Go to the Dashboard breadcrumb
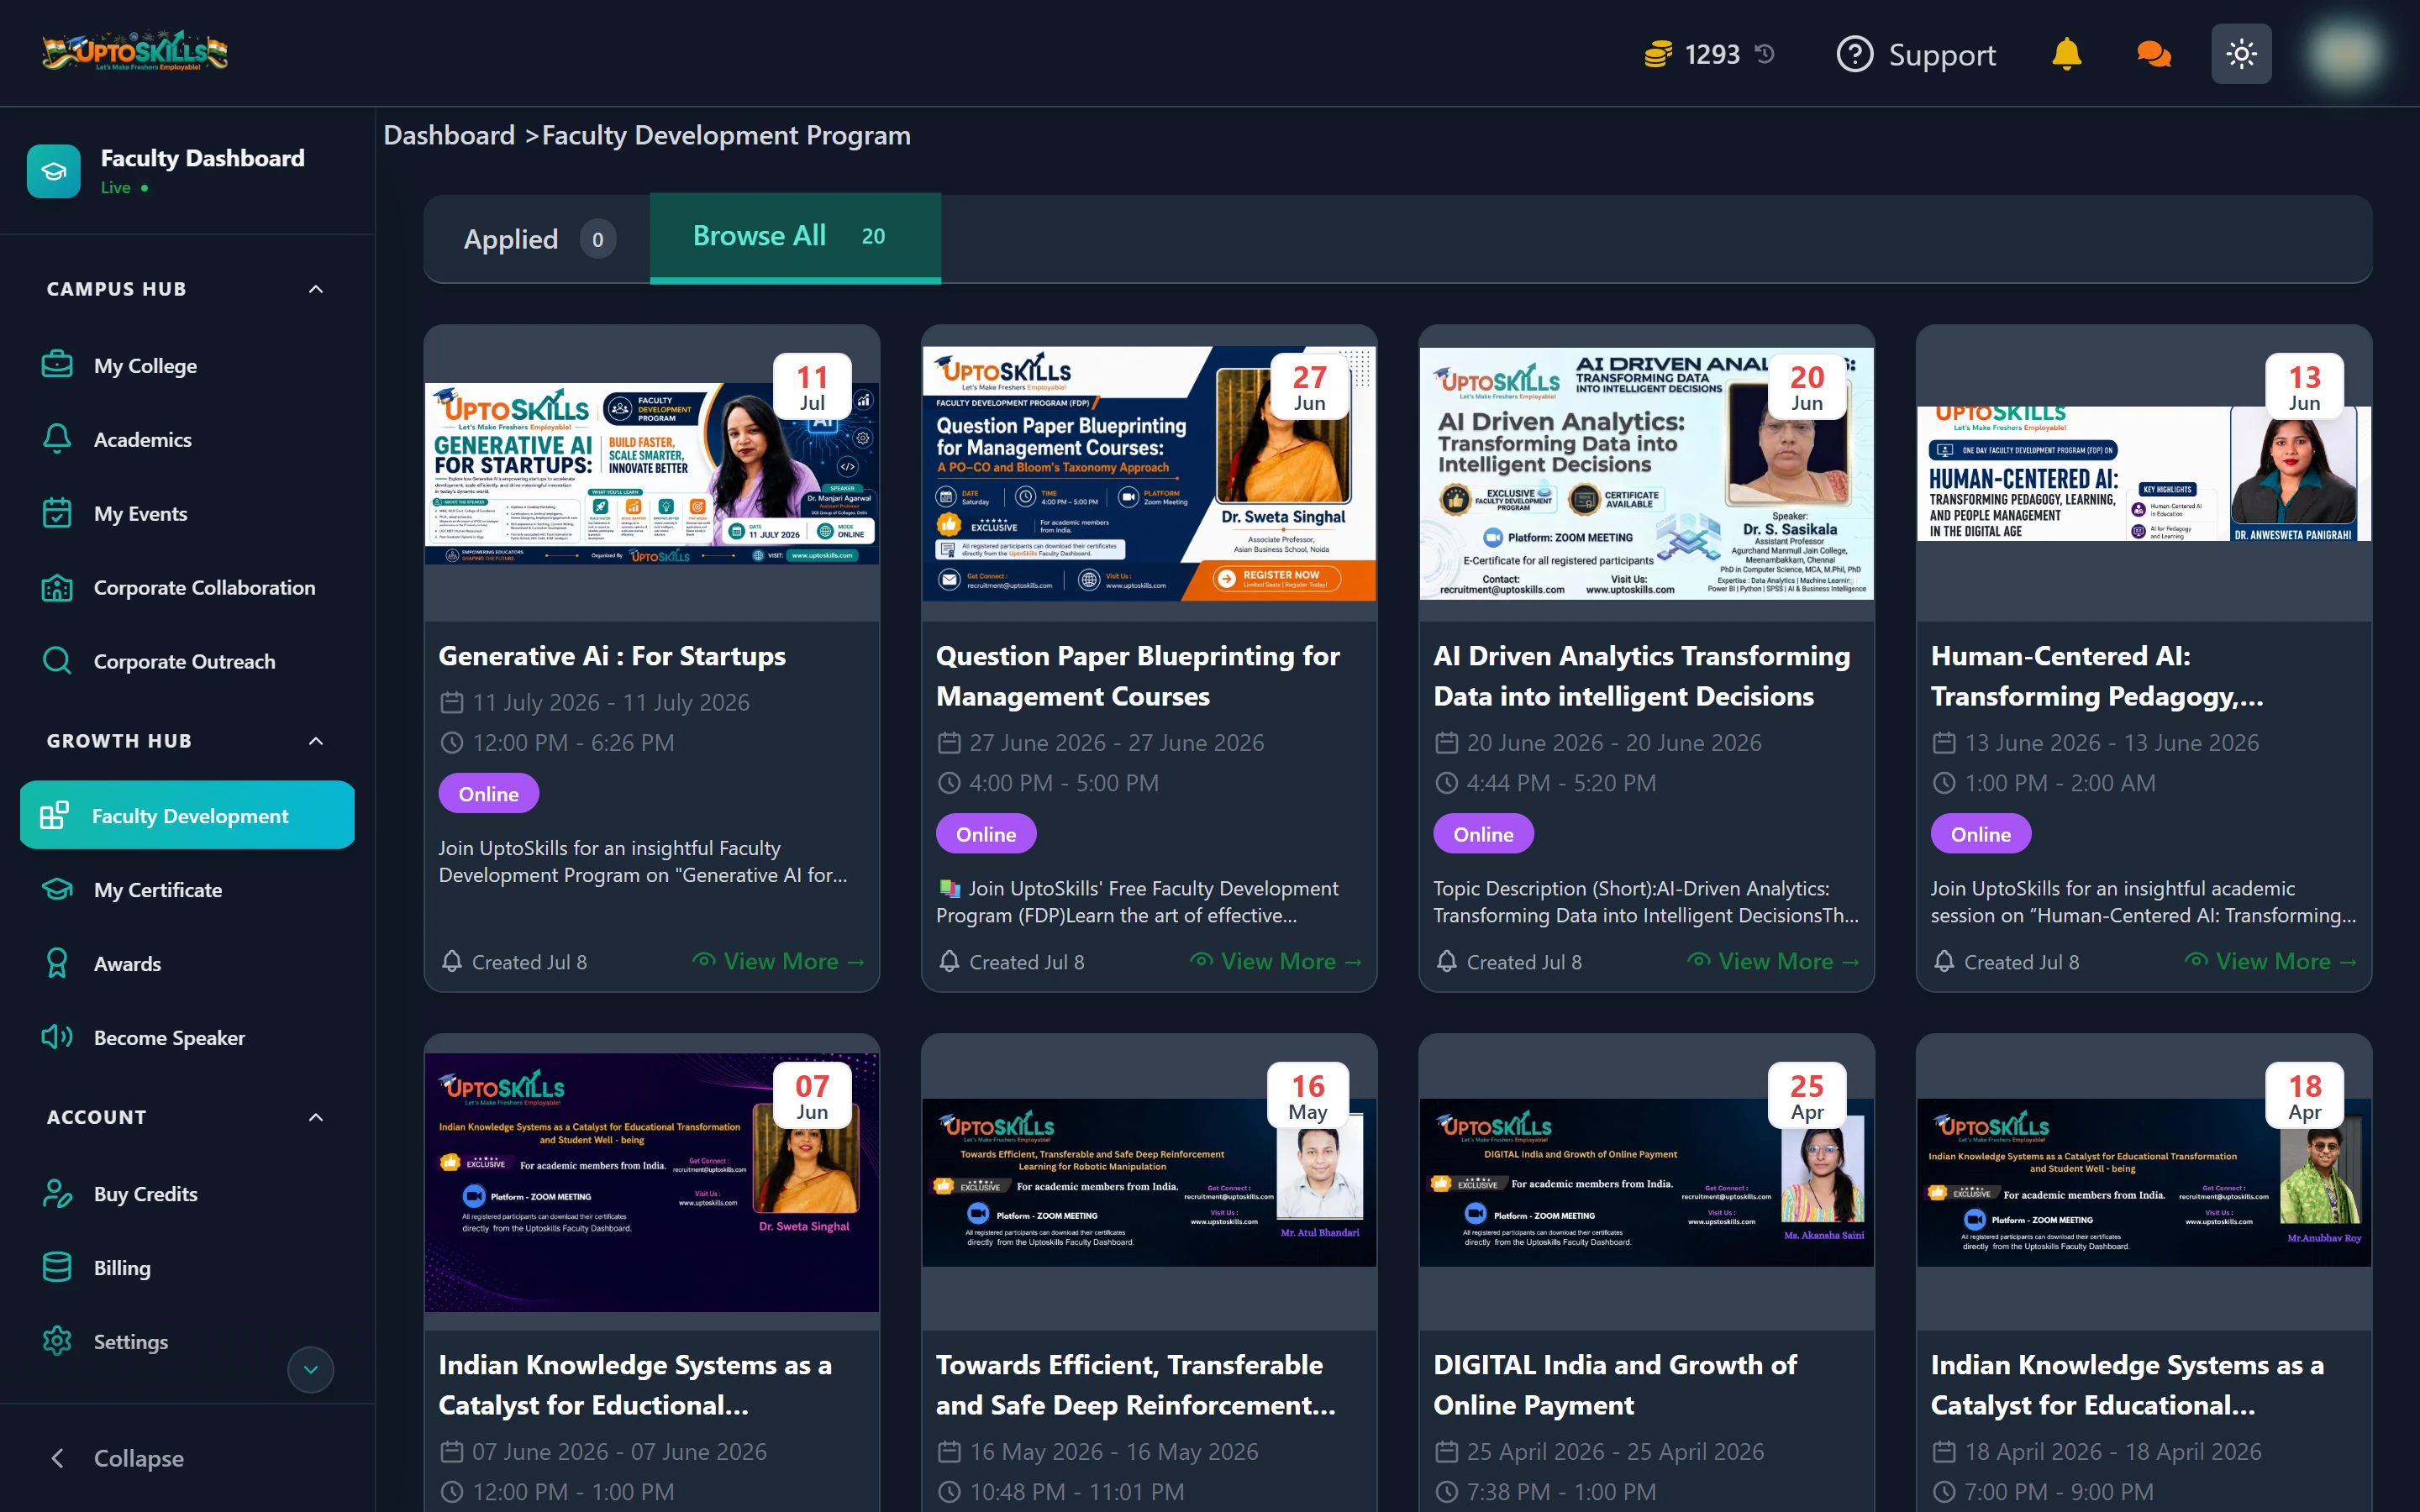 (x=449, y=135)
